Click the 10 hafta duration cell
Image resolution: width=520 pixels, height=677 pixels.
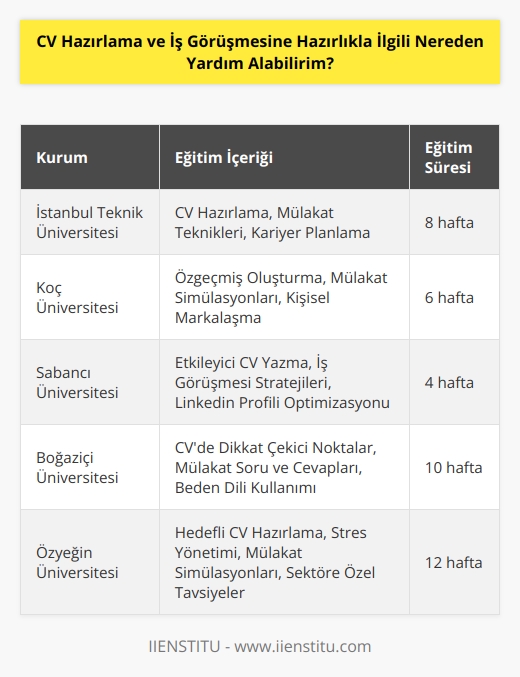454,467
